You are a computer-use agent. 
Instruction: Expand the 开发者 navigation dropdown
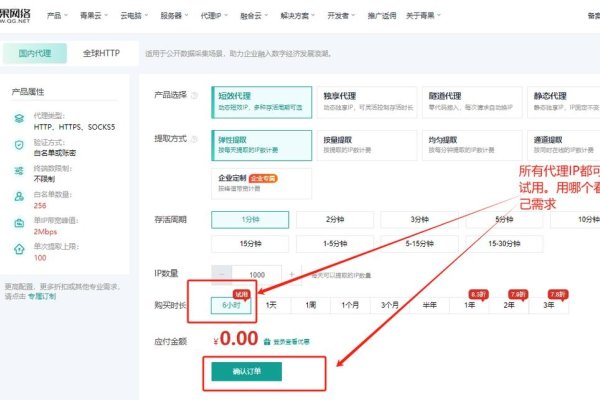tap(341, 16)
